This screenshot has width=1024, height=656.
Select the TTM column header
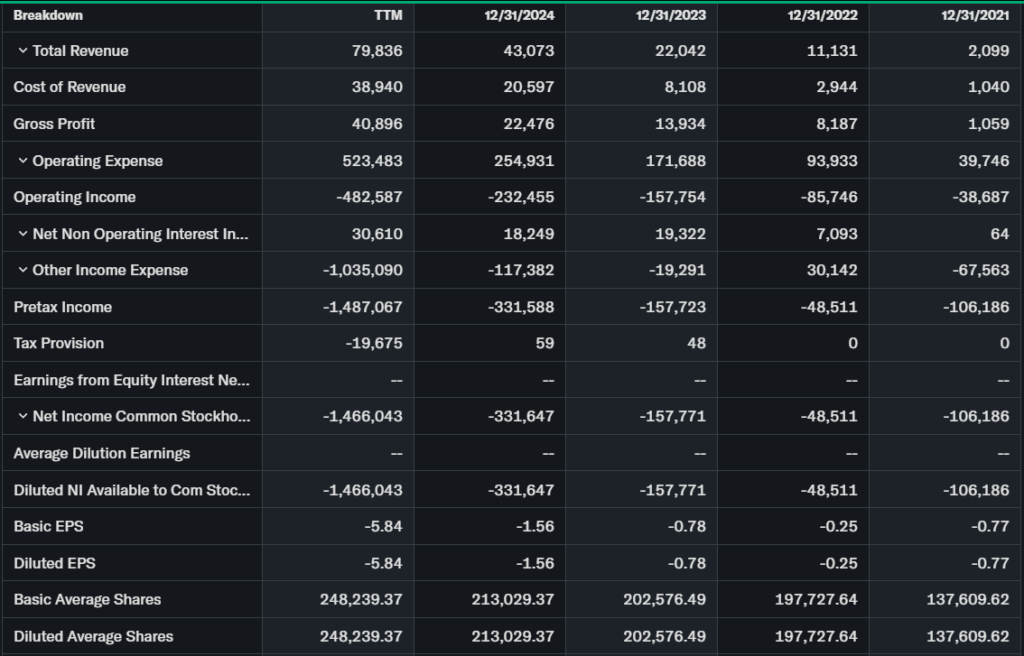pyautogui.click(x=388, y=15)
